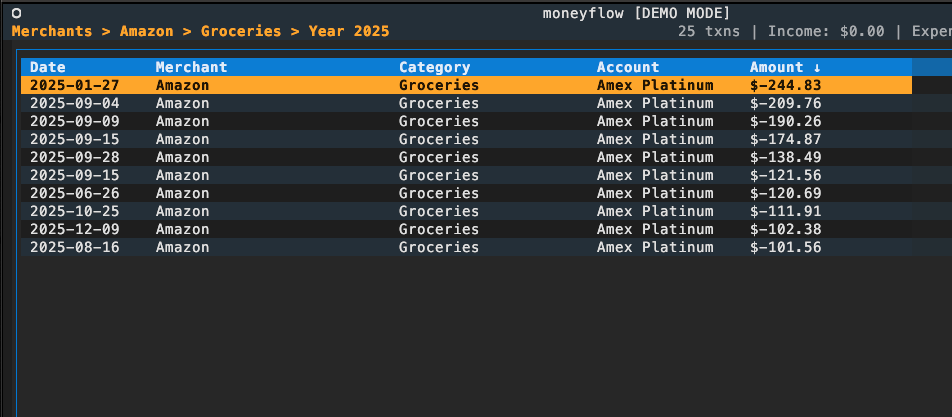The width and height of the screenshot is (952, 417).
Task: Sort by the Category column header
Action: pos(435,67)
